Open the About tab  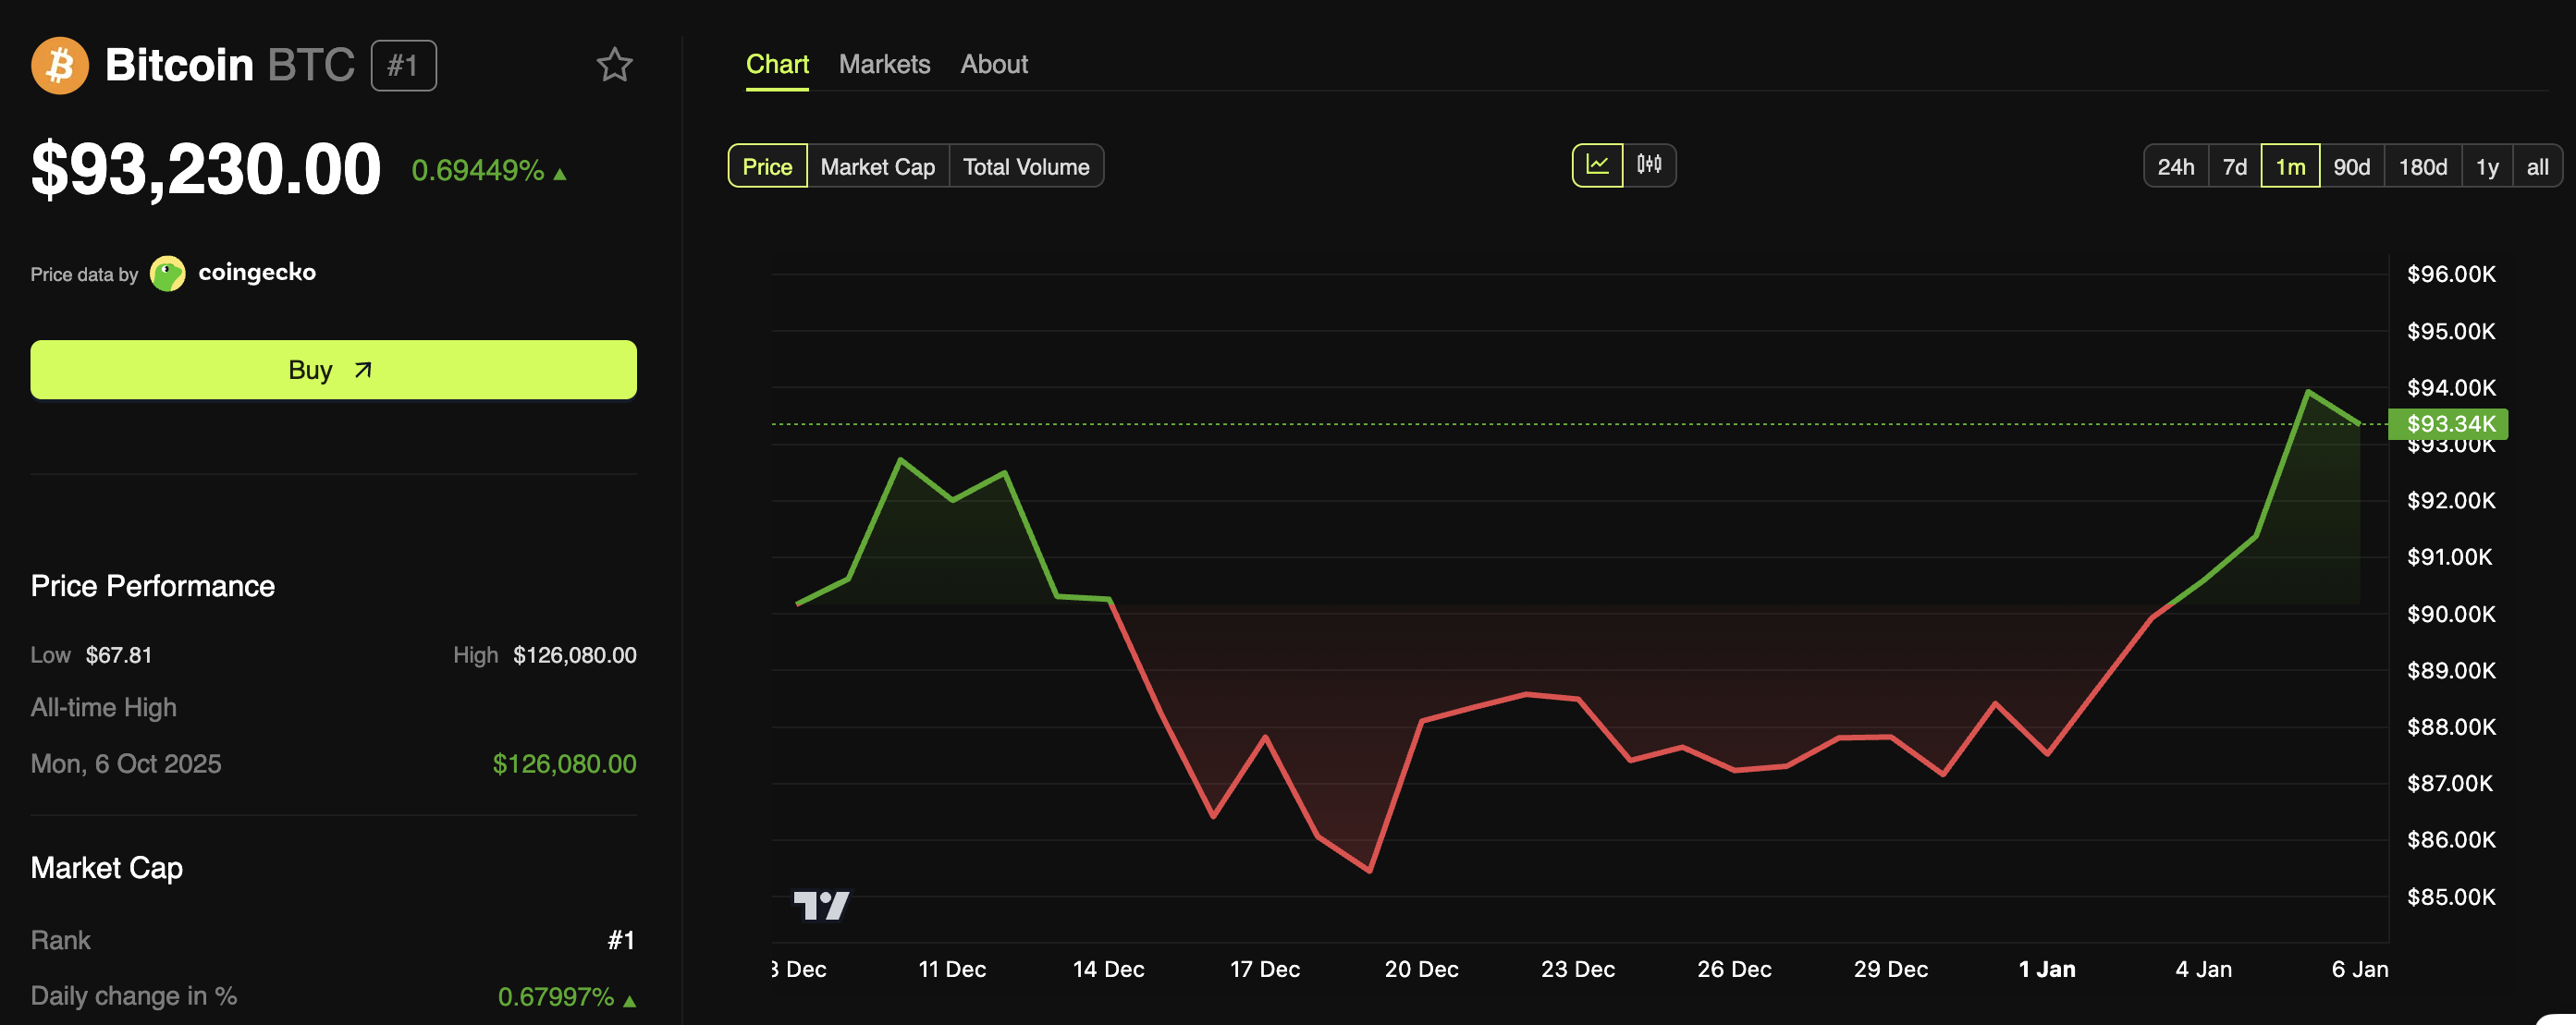pyautogui.click(x=993, y=64)
